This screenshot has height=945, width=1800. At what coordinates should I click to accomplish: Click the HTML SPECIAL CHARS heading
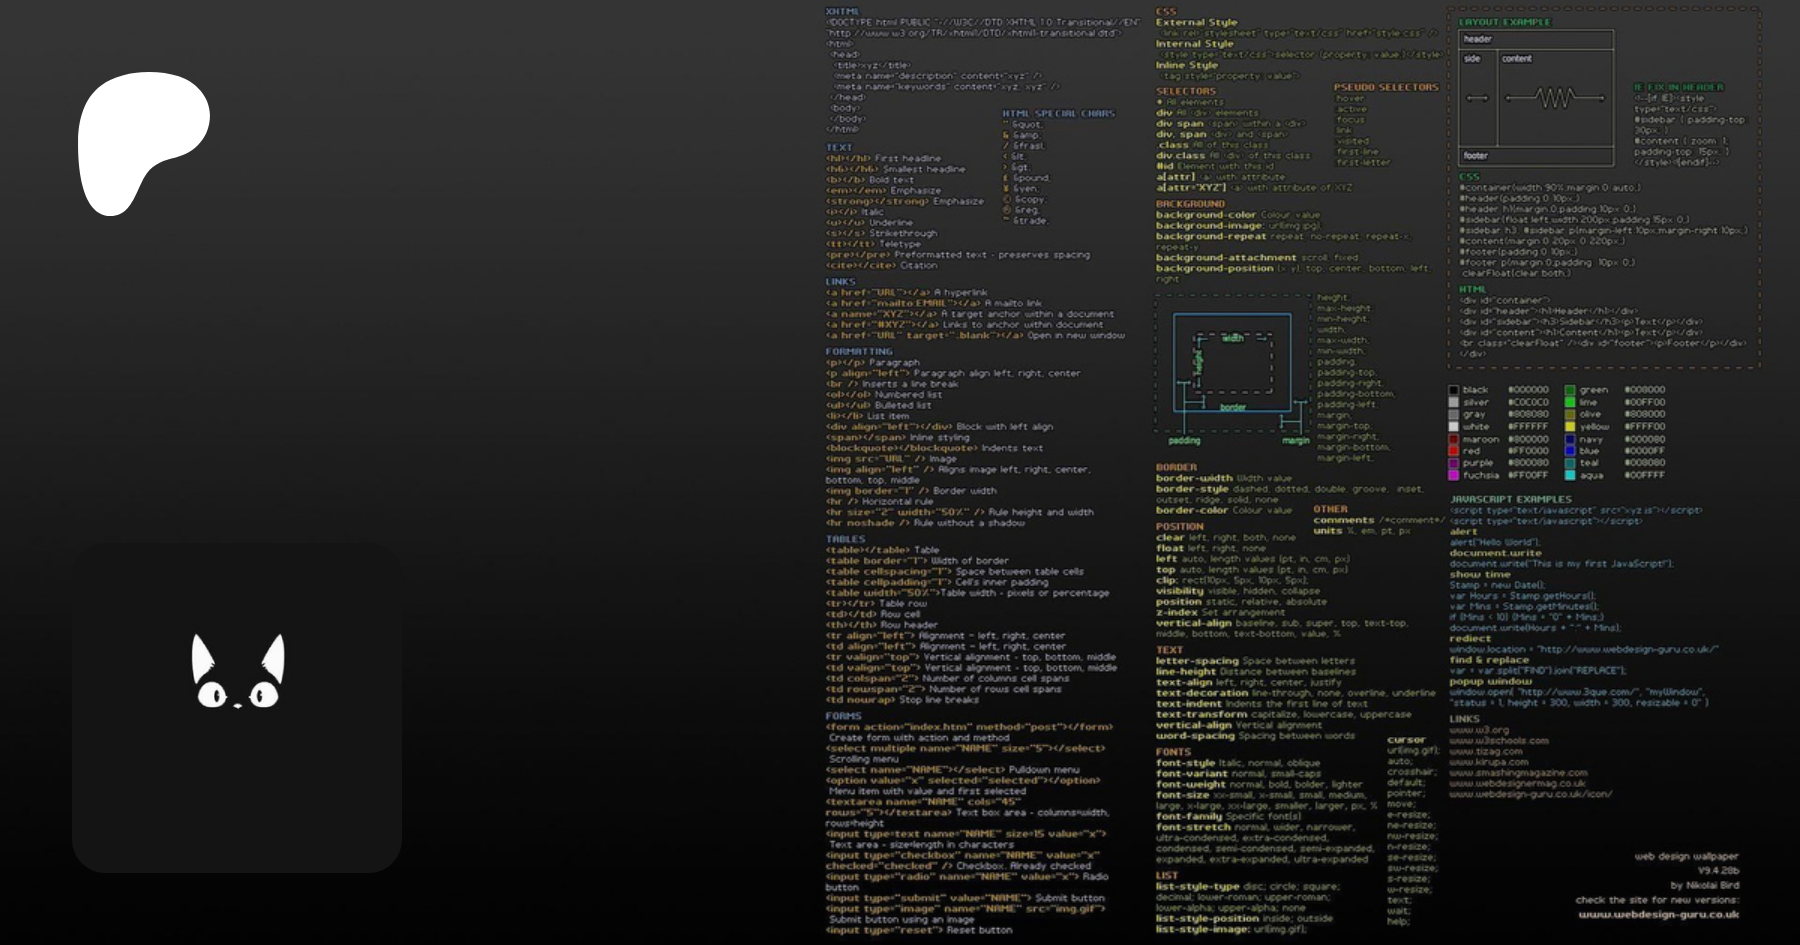coord(1058,114)
